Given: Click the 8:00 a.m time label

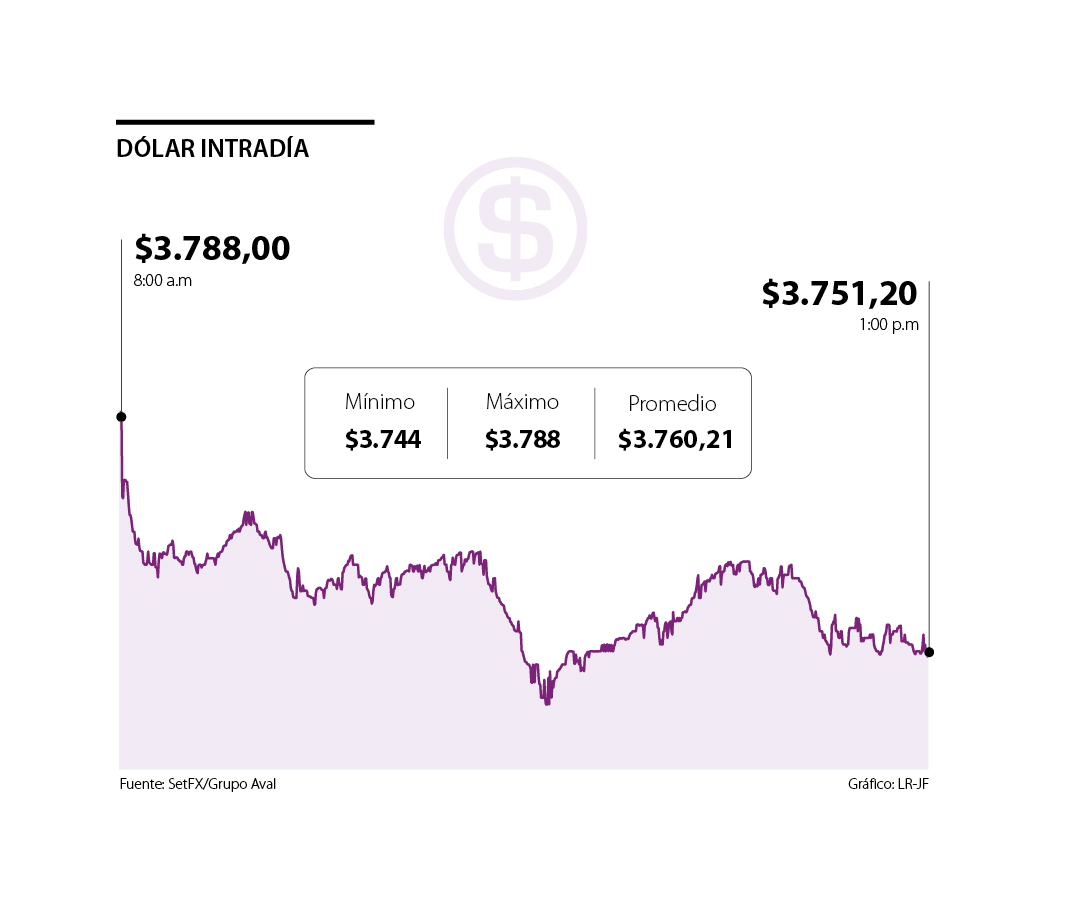Looking at the screenshot, I should (x=162, y=281).
